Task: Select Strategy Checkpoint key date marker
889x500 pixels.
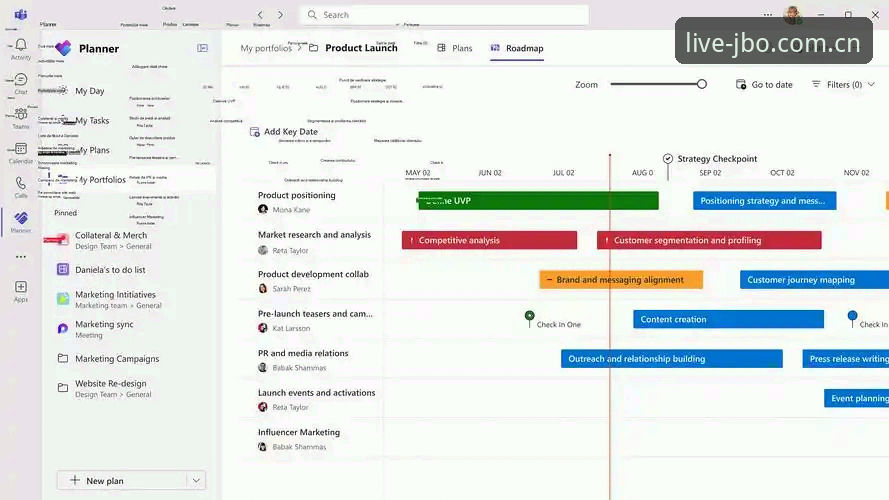Action: click(668, 159)
